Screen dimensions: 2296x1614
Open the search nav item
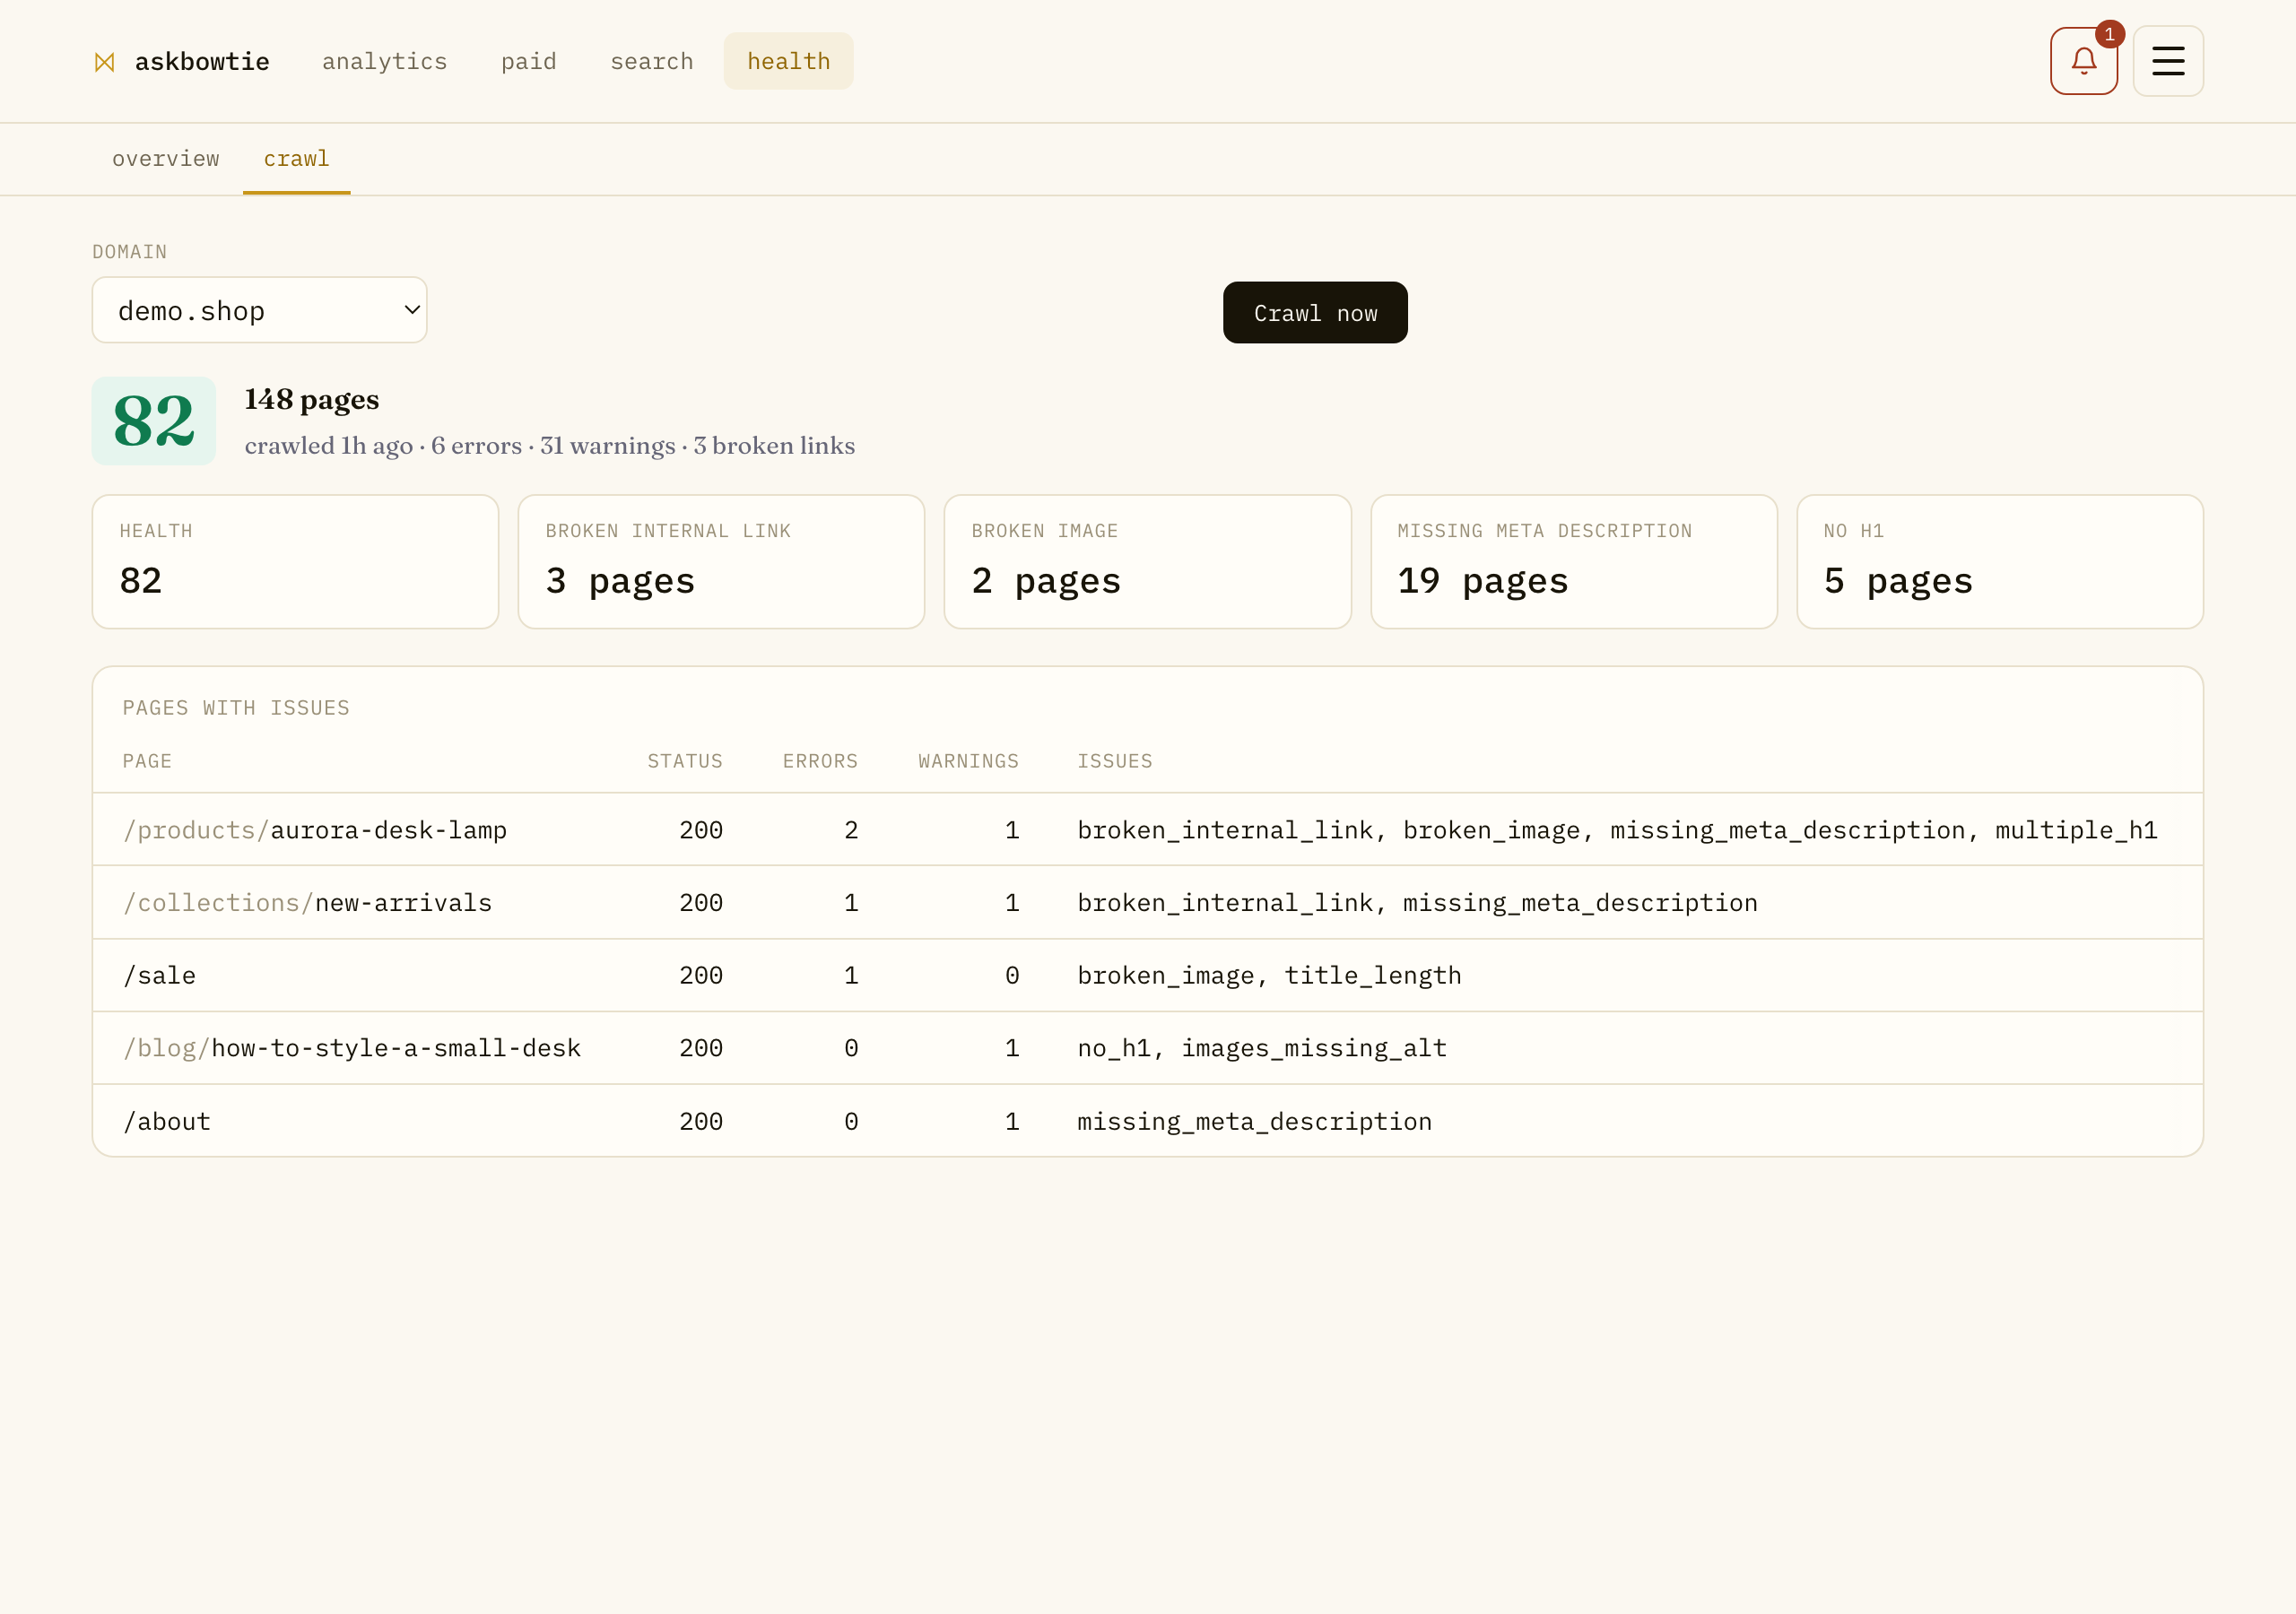tap(651, 61)
